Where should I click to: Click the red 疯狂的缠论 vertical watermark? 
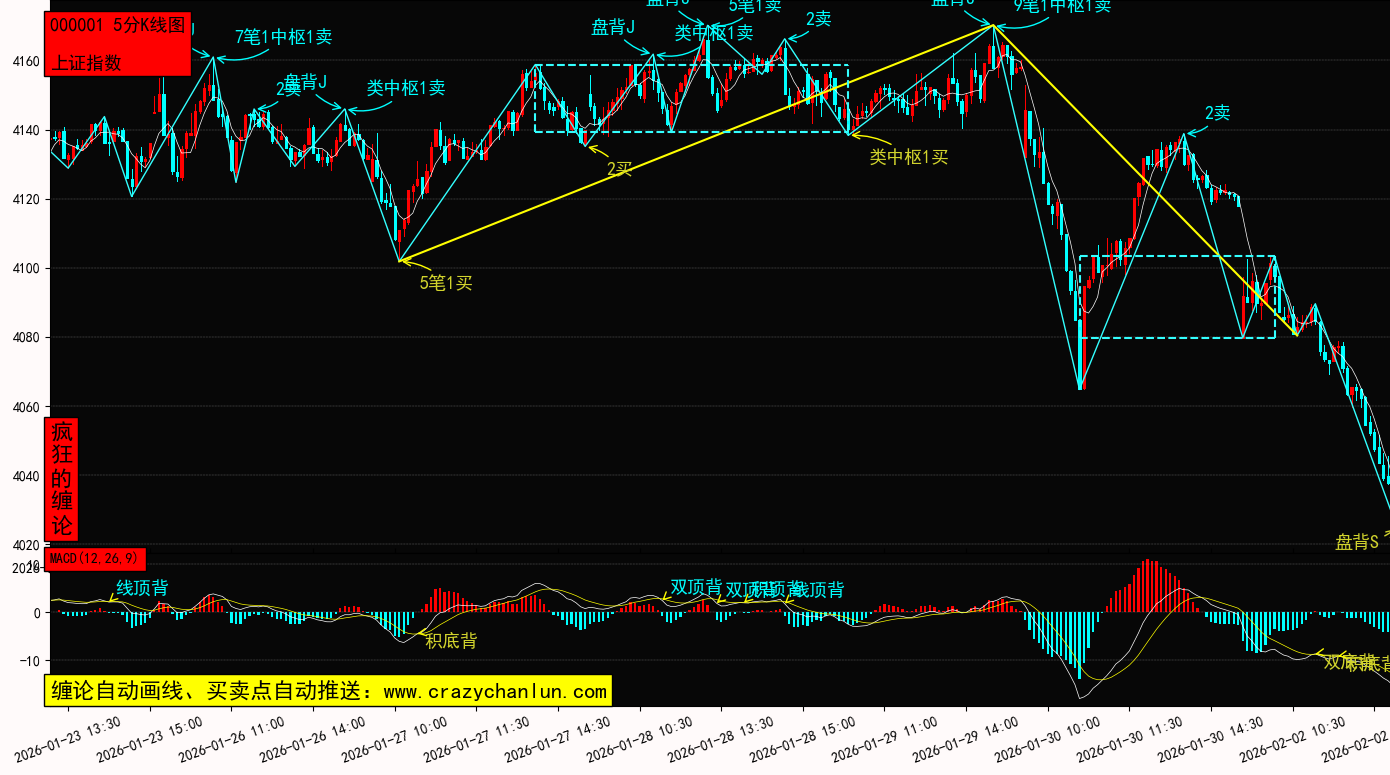62,479
